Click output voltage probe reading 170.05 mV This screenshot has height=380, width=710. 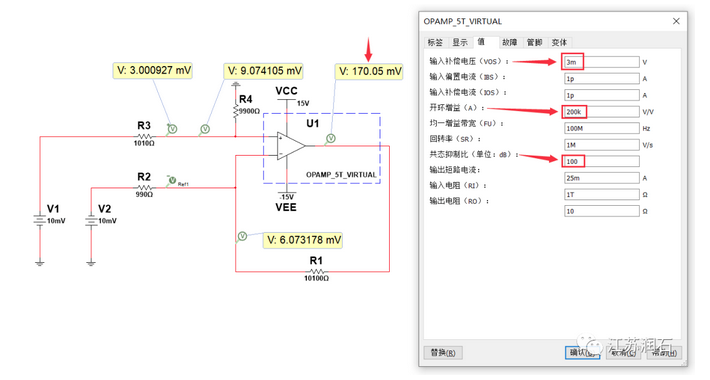click(x=331, y=139)
